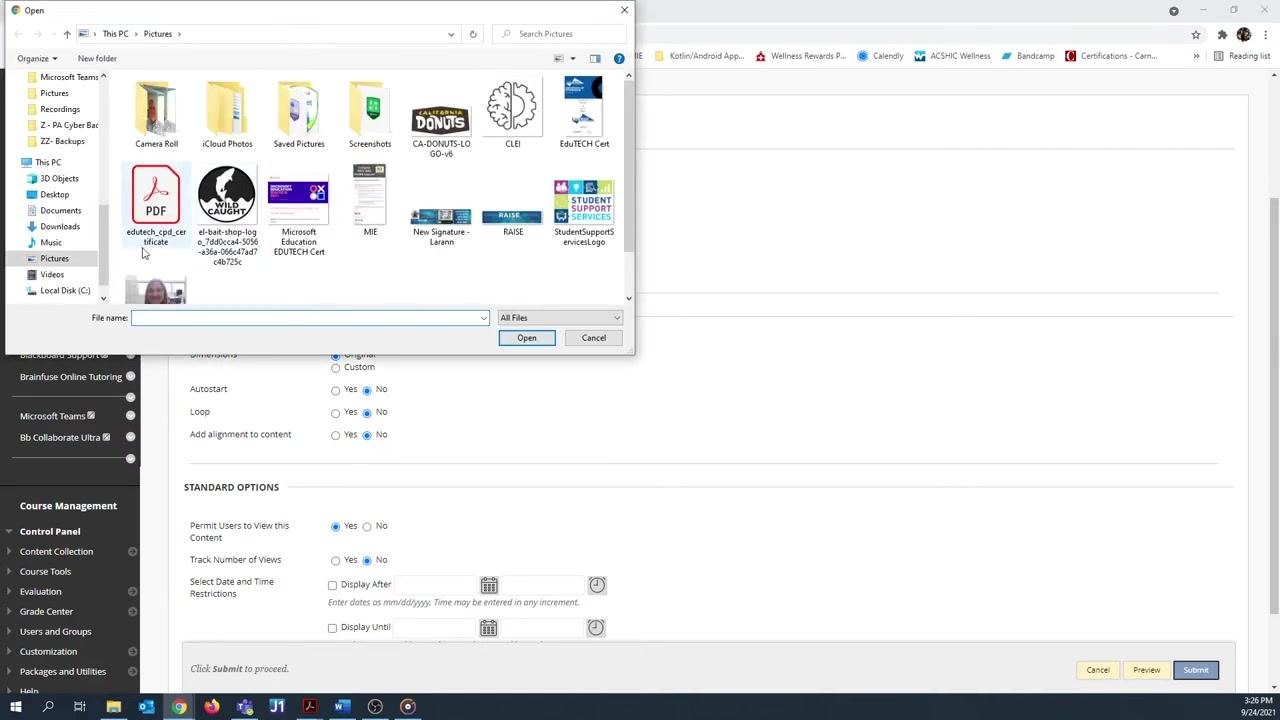The width and height of the screenshot is (1280, 720).
Task: Enable the Display After checkbox
Action: tap(333, 585)
